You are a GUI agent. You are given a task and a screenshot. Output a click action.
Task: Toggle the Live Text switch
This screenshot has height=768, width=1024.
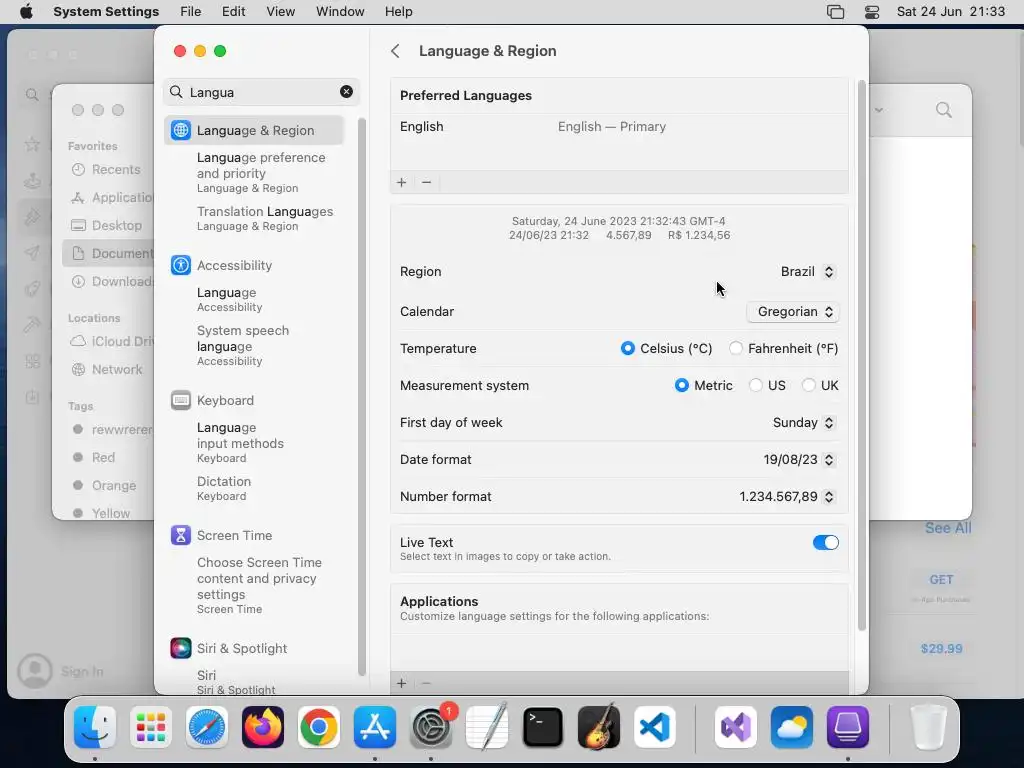[825, 543]
